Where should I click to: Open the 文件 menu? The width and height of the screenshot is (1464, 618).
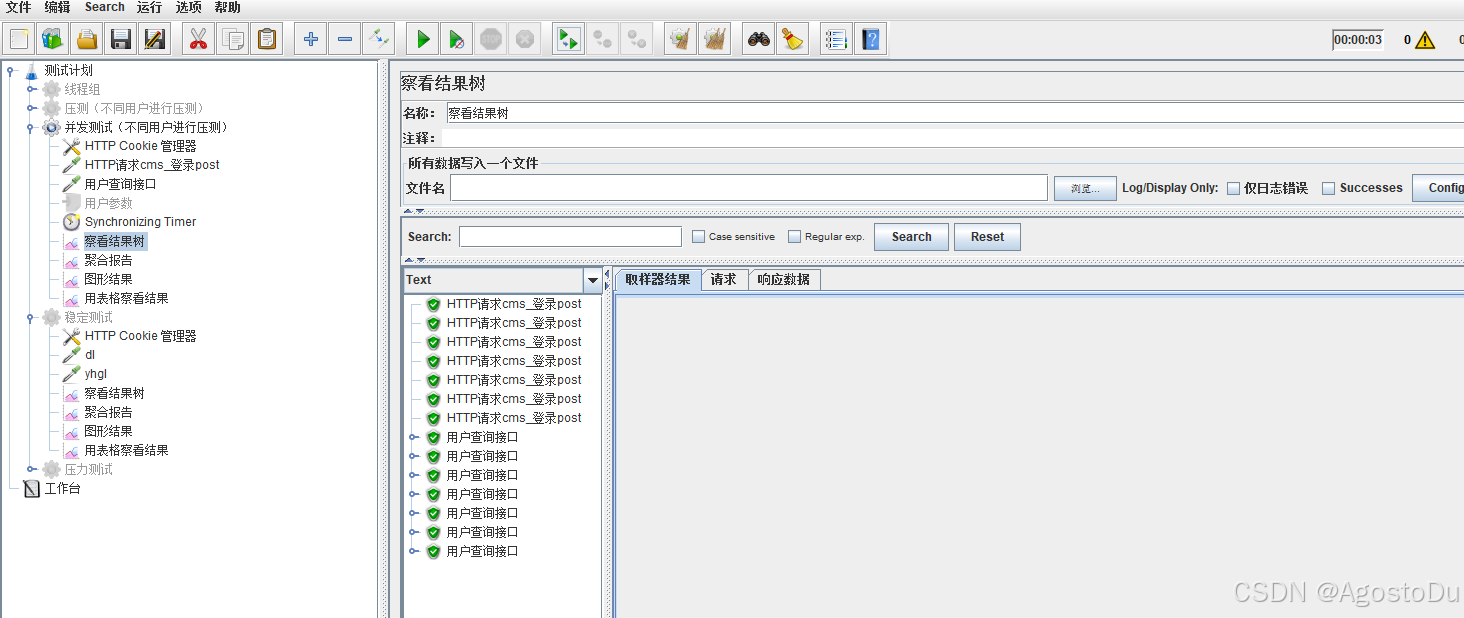pyautogui.click(x=18, y=7)
